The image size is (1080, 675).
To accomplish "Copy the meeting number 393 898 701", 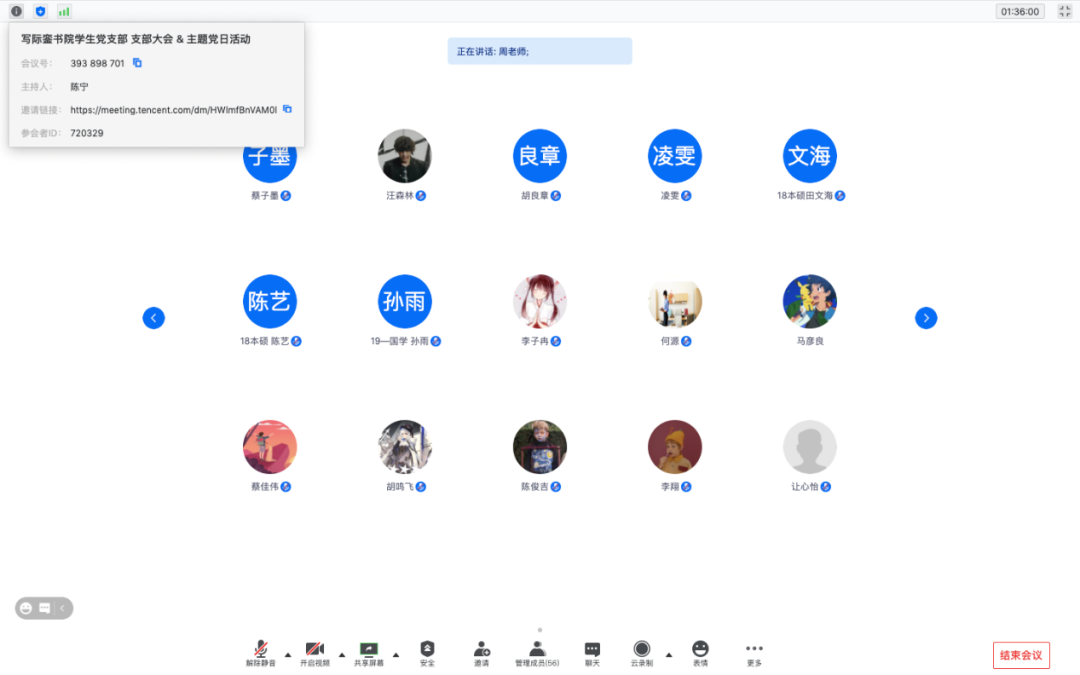I will 138,63.
